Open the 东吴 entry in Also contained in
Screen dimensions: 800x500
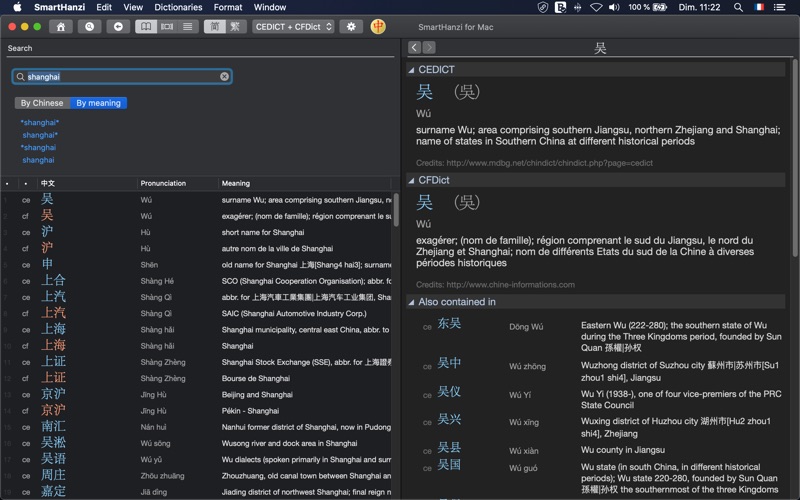[449, 324]
